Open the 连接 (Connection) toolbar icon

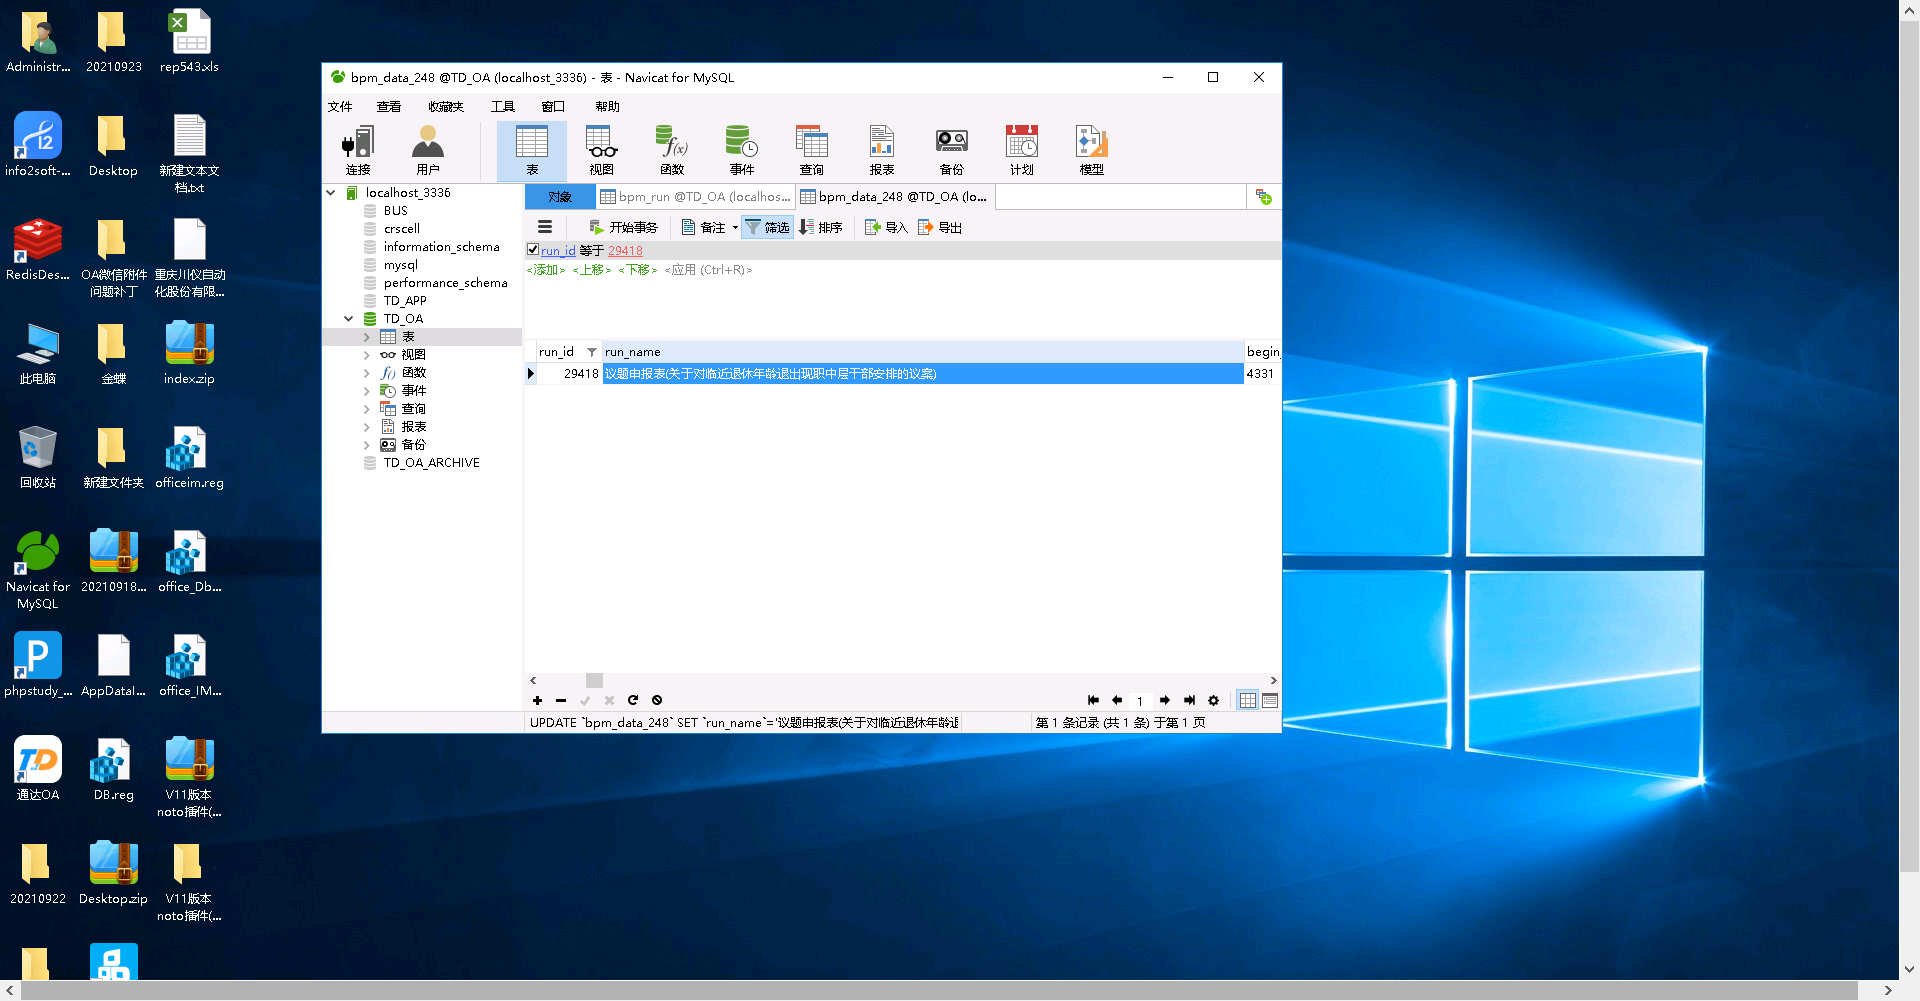[x=358, y=151]
